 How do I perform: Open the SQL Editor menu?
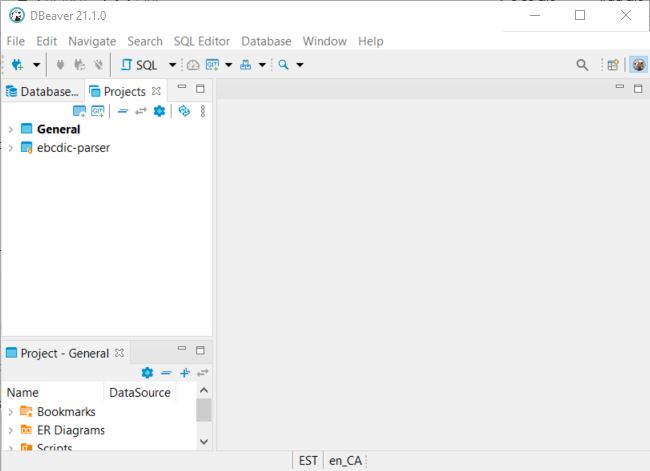point(202,41)
